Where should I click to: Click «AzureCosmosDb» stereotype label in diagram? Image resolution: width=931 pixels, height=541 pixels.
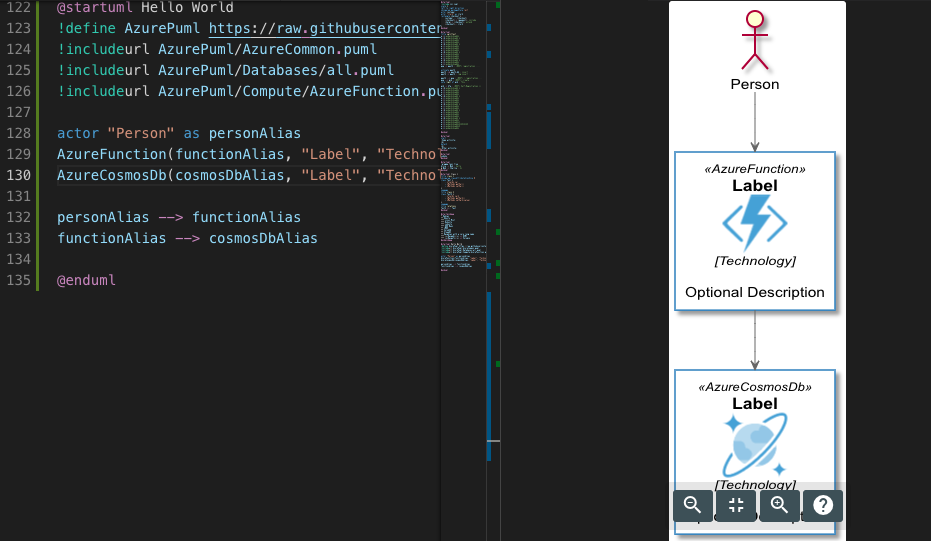click(x=755, y=387)
